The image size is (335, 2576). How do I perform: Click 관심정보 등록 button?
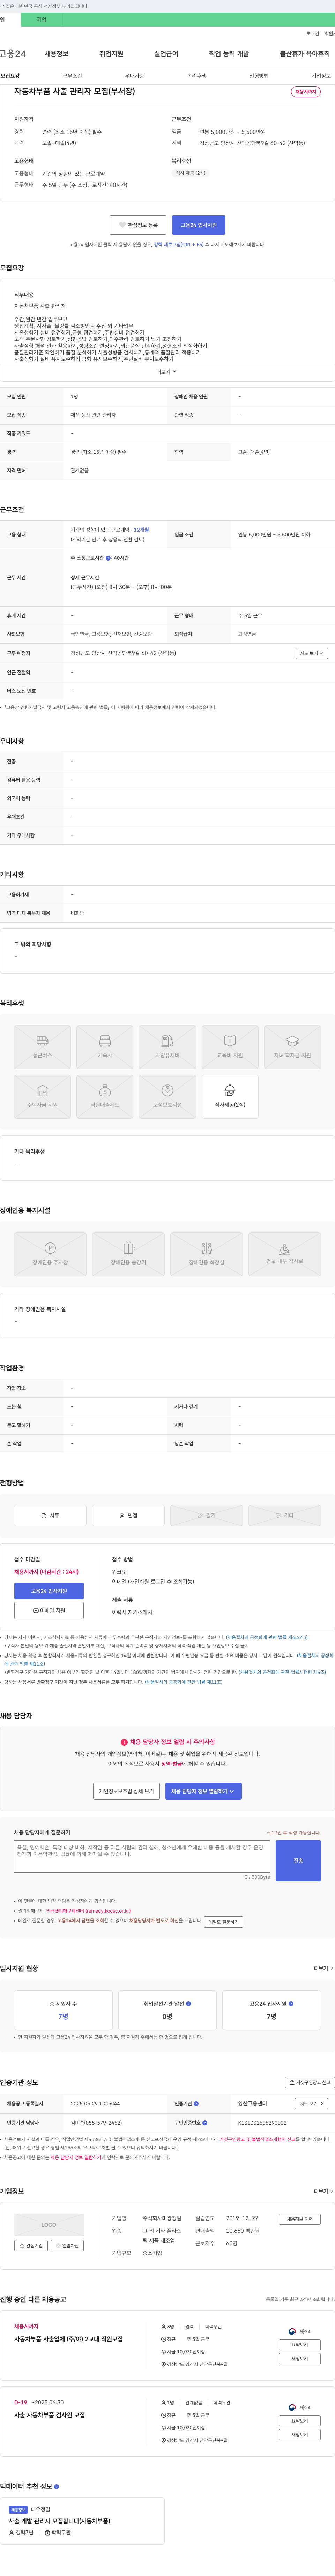(138, 225)
